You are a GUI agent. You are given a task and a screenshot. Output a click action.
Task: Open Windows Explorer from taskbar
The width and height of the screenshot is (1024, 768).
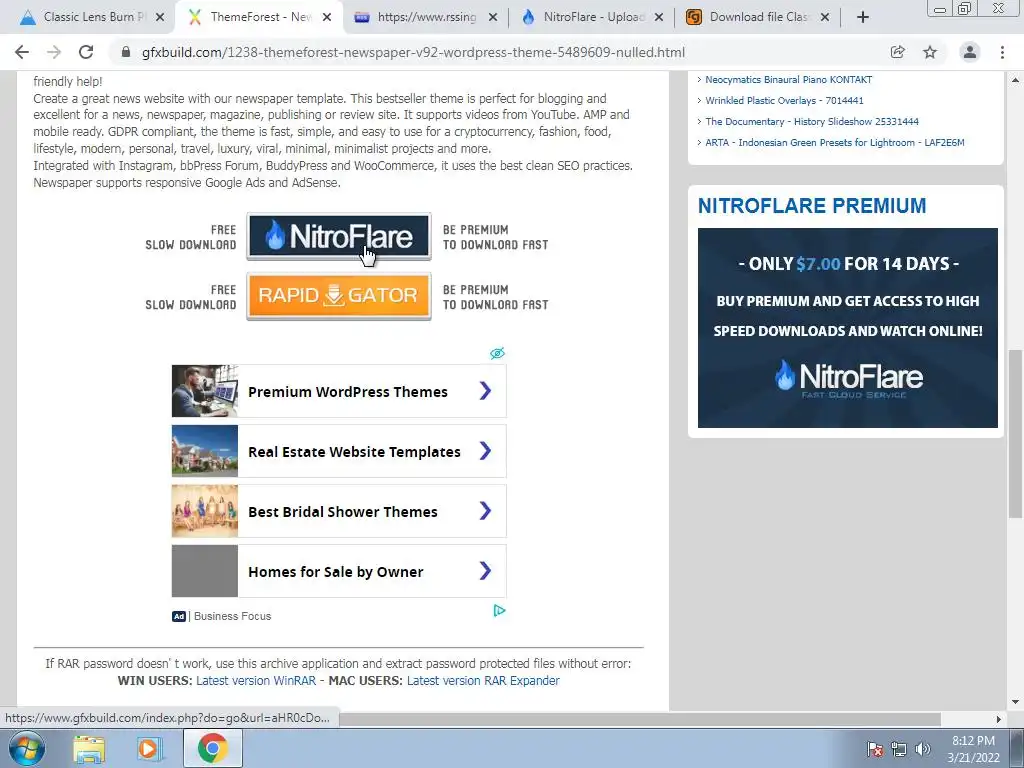pyautogui.click(x=89, y=748)
